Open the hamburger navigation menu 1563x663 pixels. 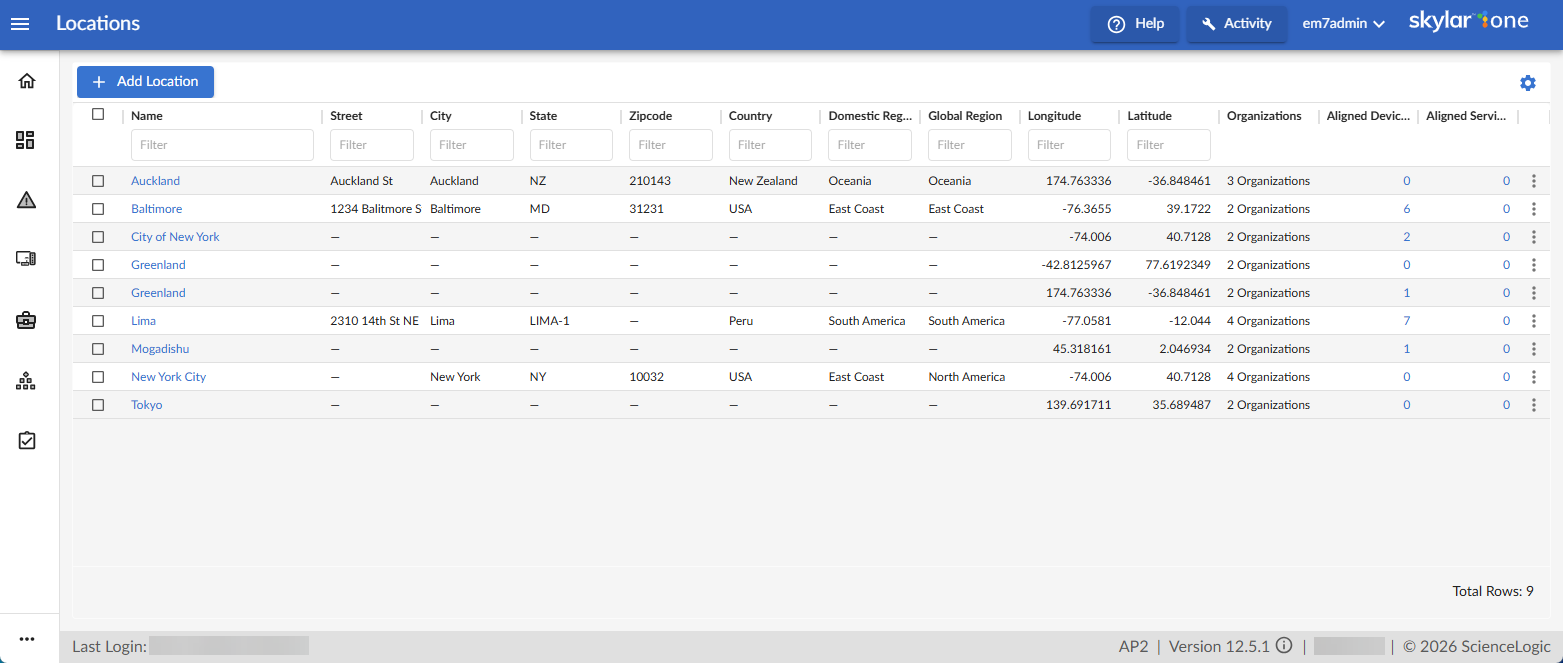pos(20,24)
